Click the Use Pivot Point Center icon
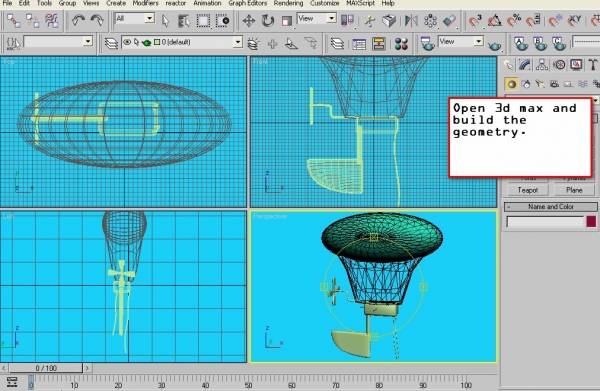The width and height of the screenshot is (600, 391). [x=347, y=20]
